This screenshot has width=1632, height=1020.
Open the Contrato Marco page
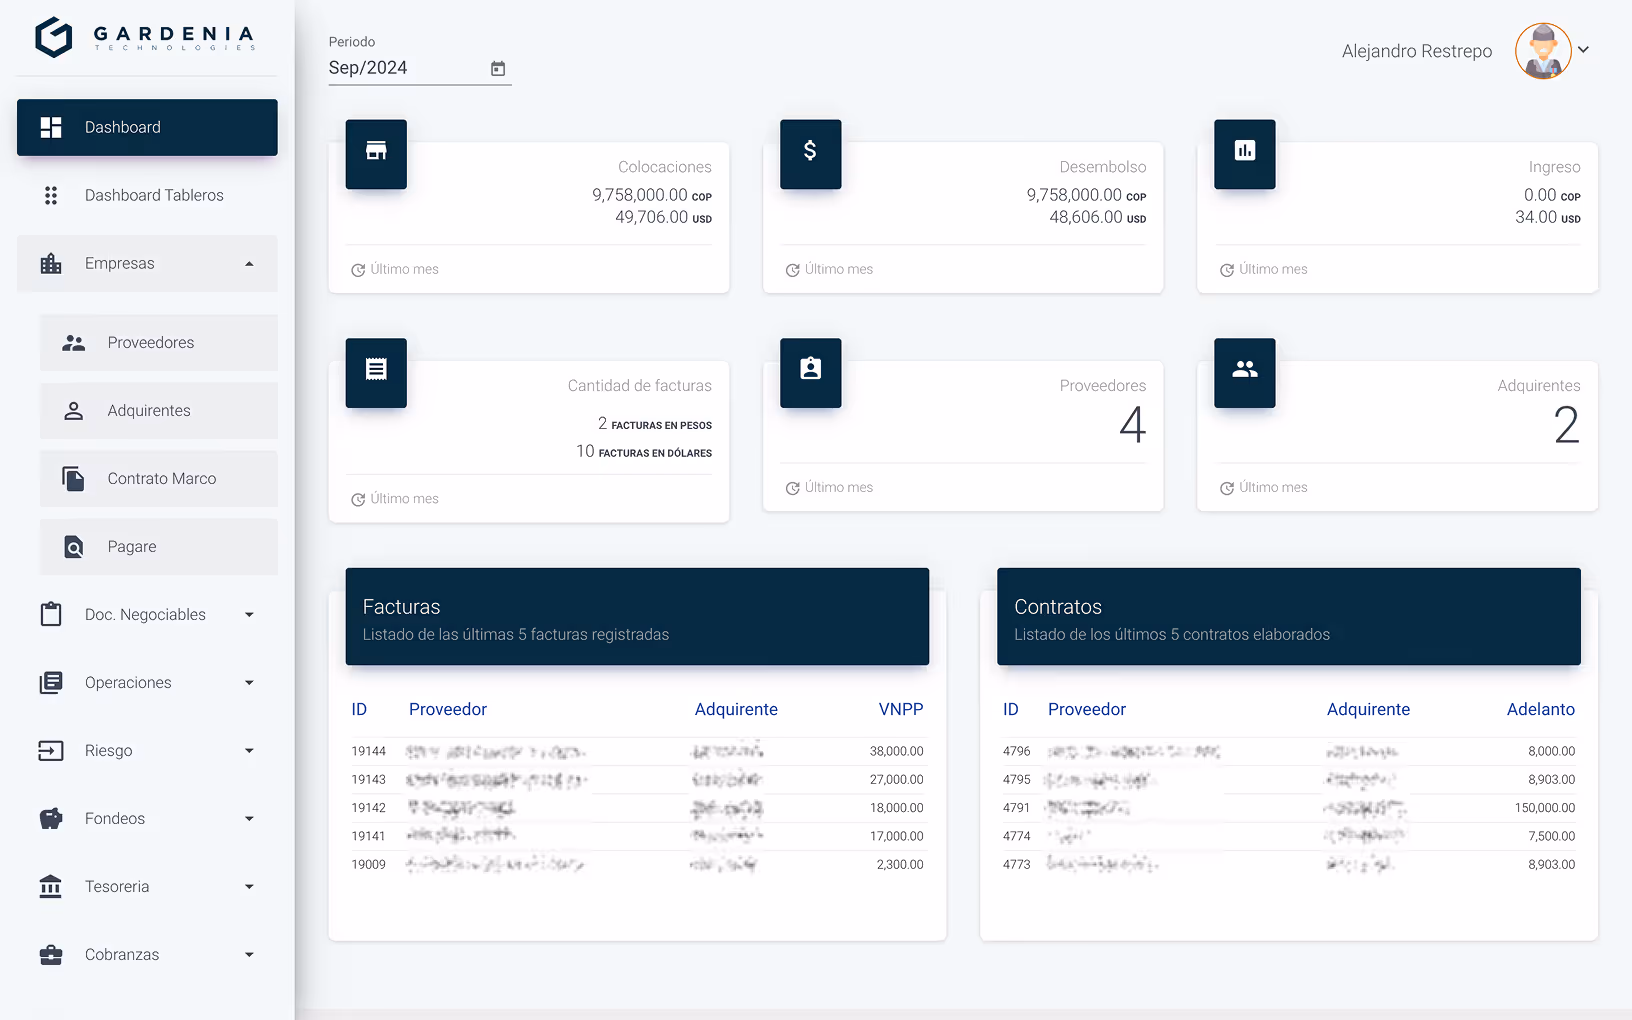pyautogui.click(x=161, y=478)
